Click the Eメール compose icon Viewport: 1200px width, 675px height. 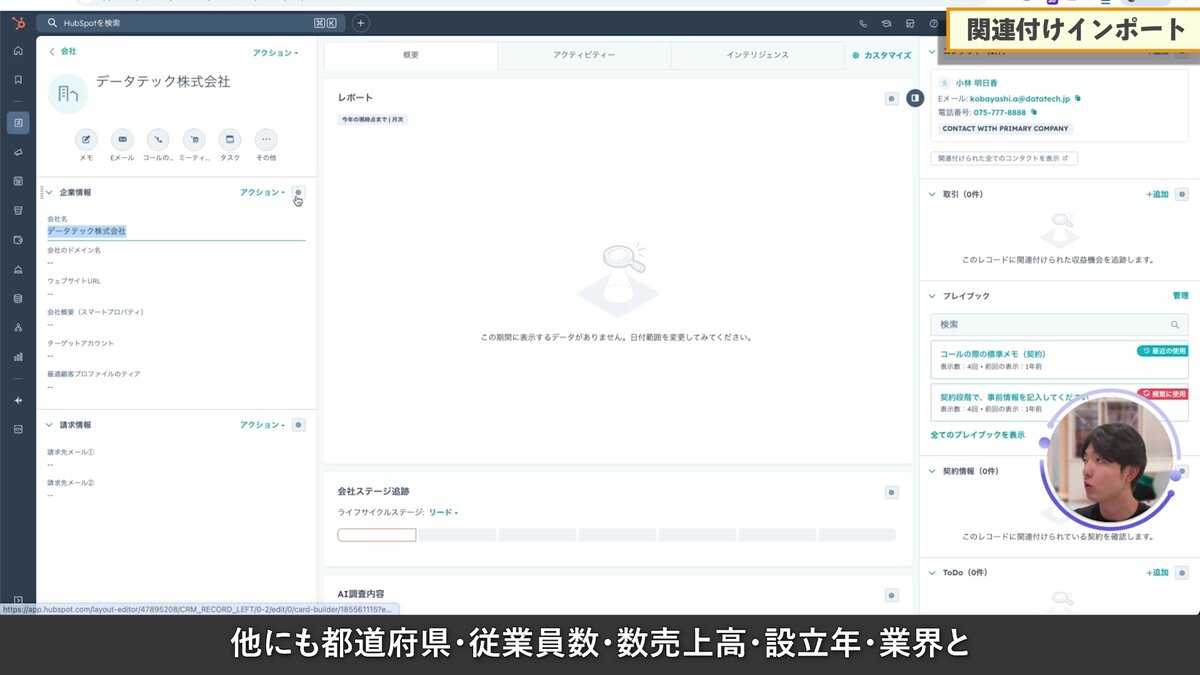click(x=122, y=140)
